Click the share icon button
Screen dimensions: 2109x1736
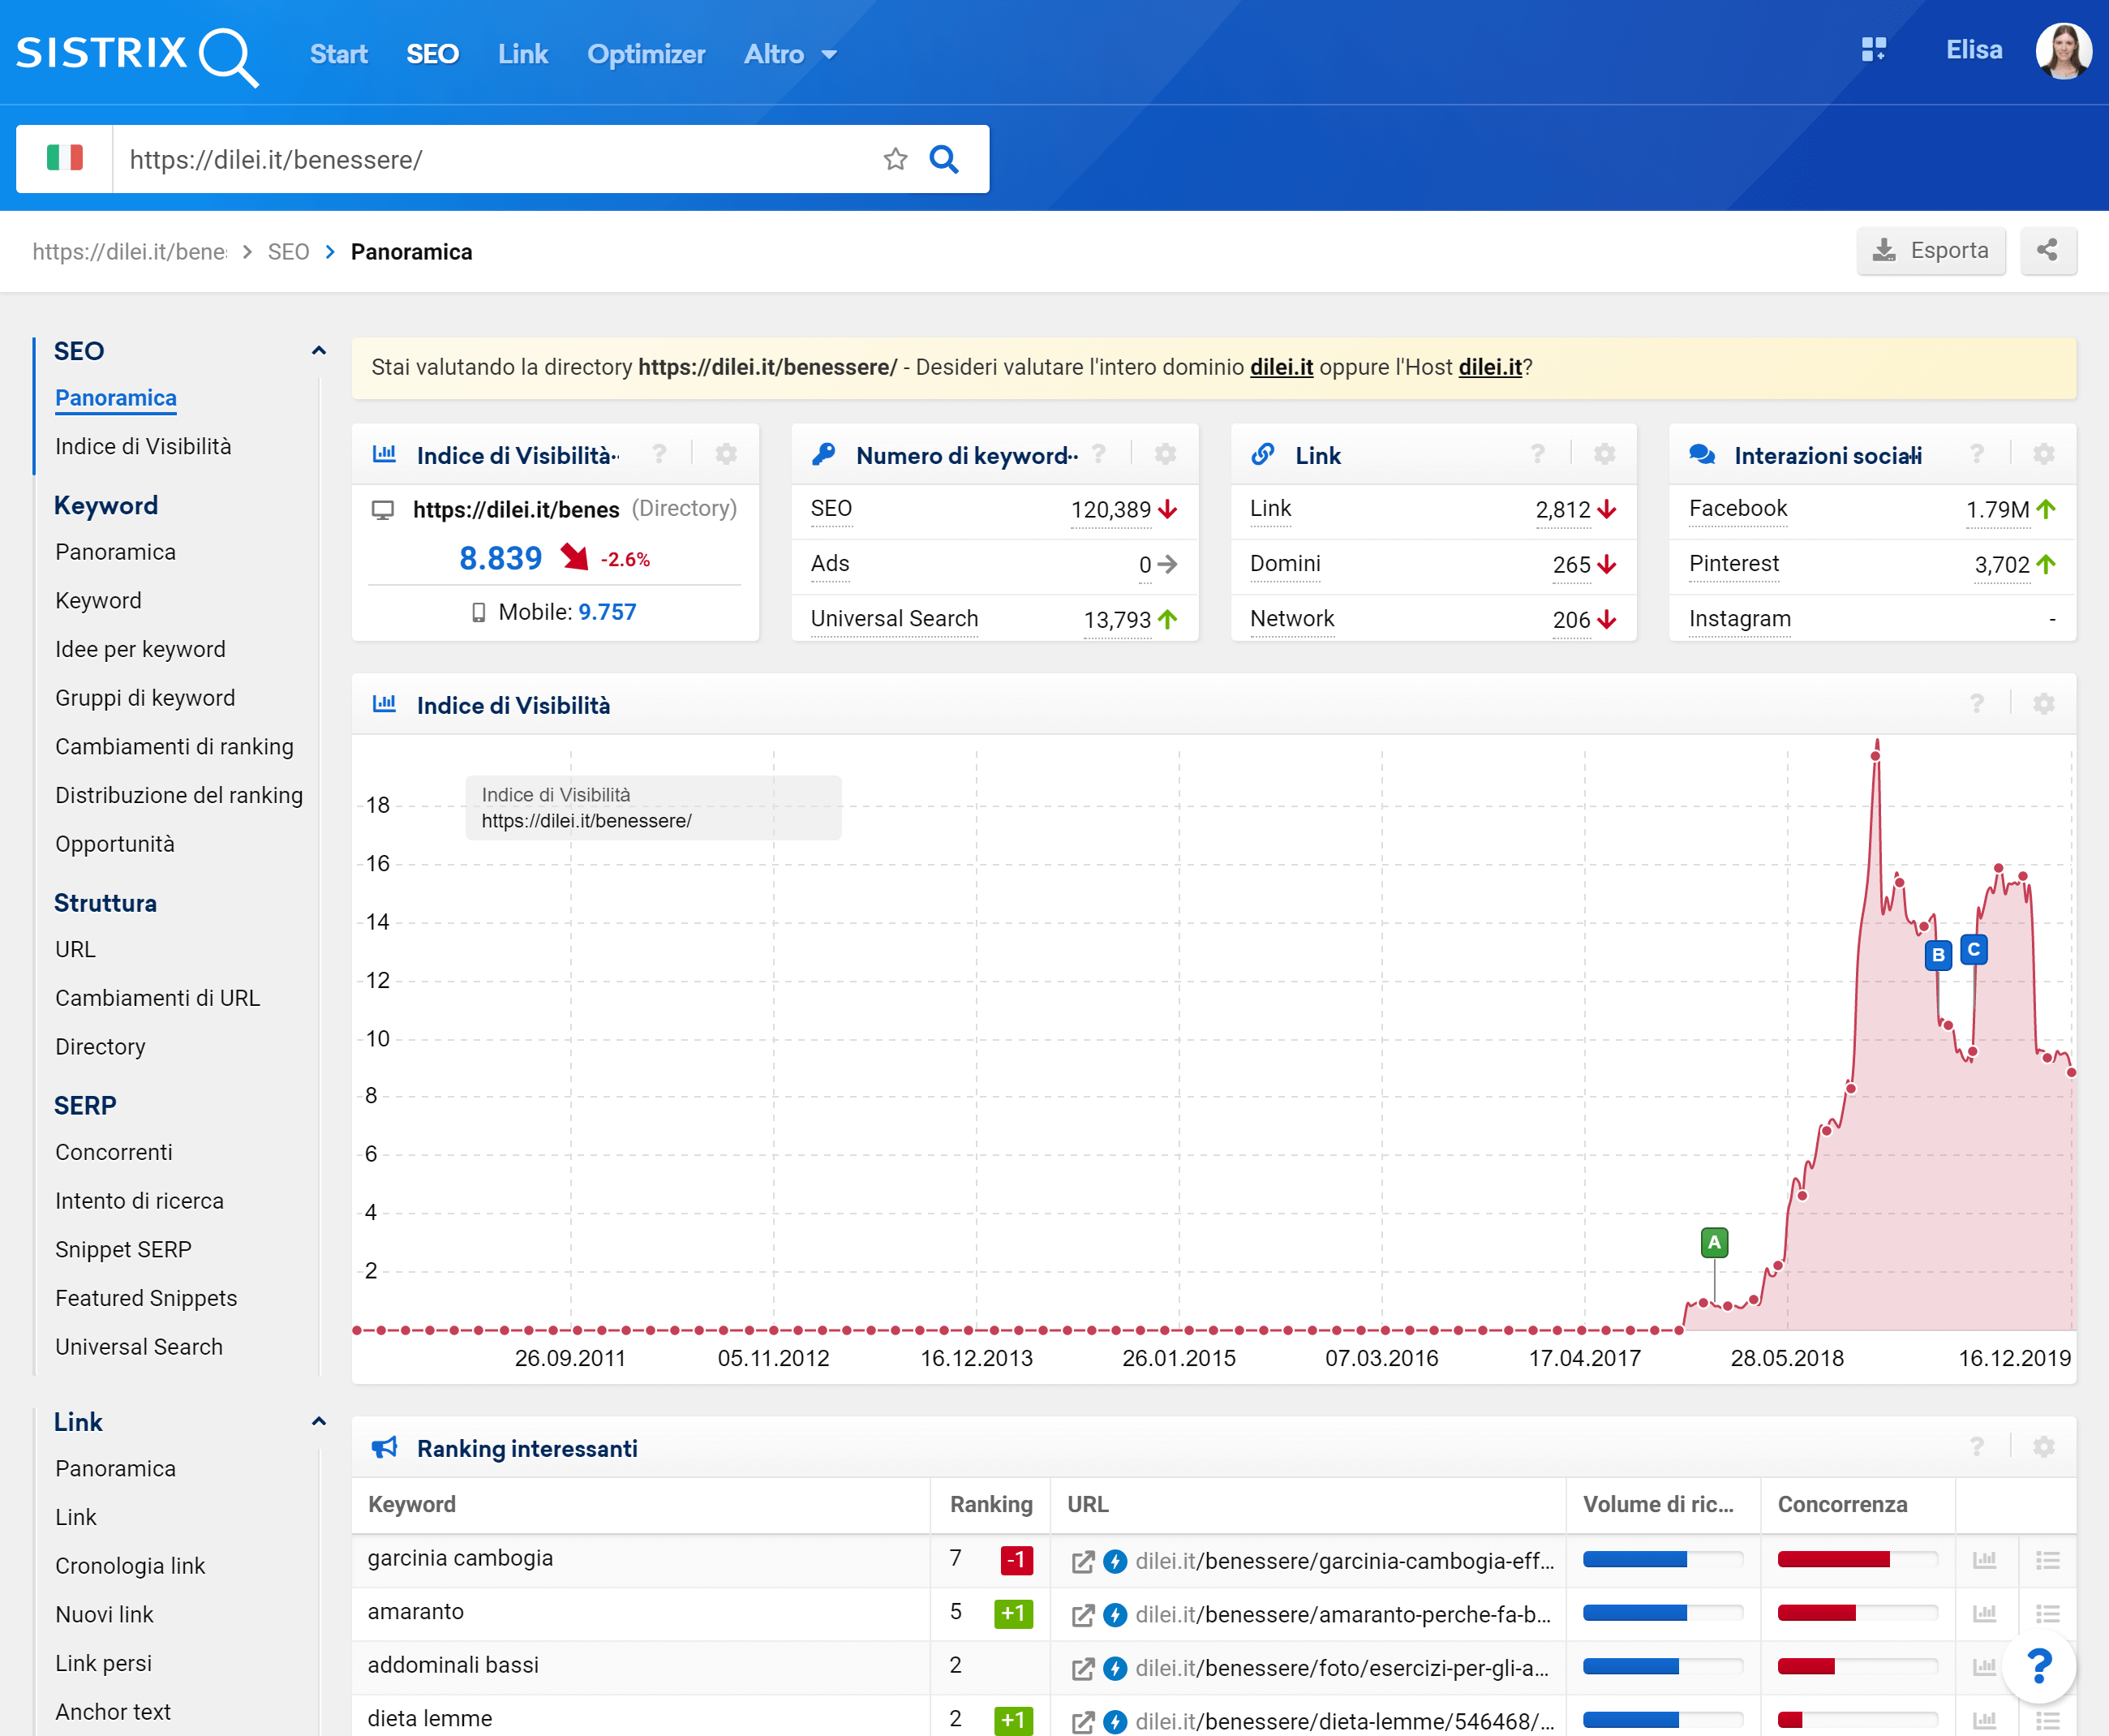click(2047, 250)
